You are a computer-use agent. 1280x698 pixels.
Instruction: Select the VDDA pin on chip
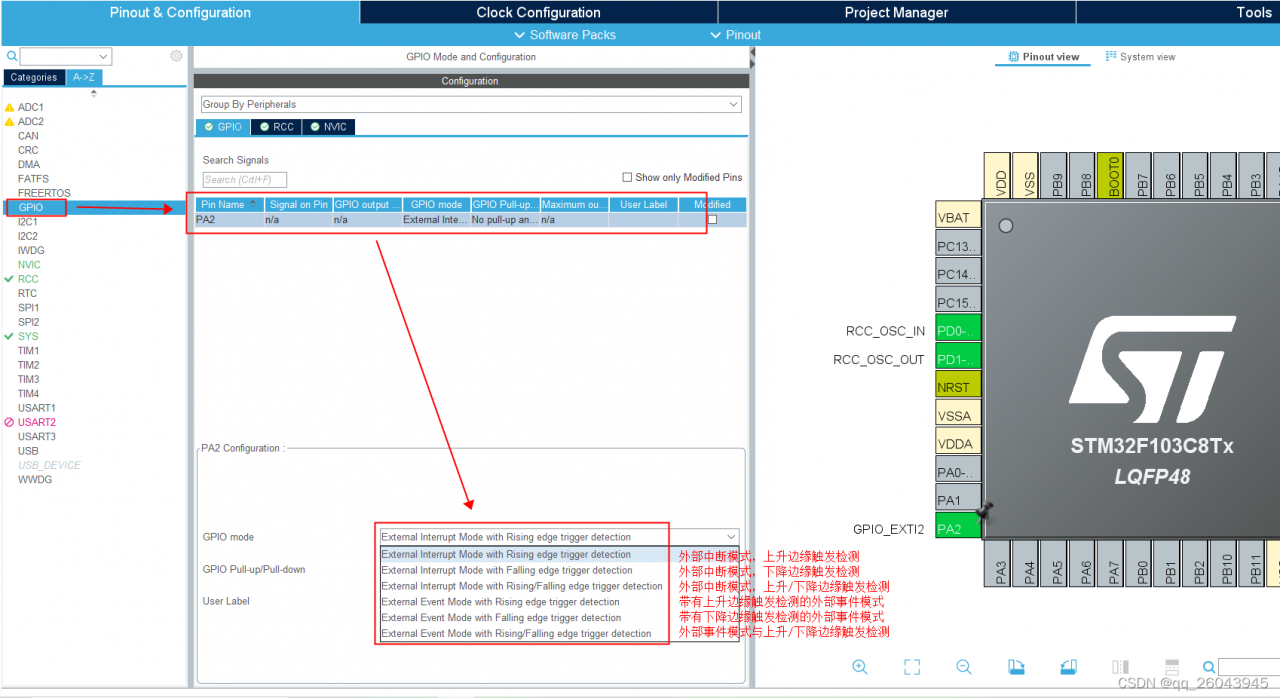pyautogui.click(x=958, y=443)
